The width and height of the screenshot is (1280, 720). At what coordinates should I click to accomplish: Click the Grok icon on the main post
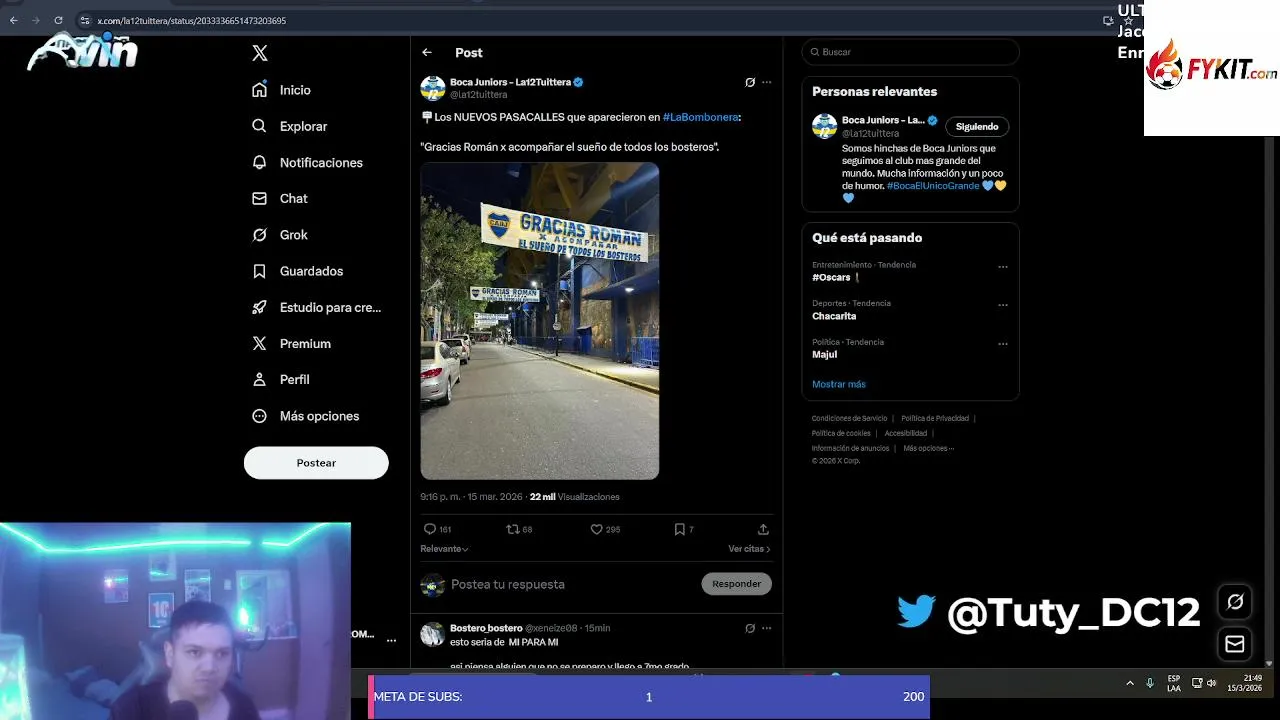pyautogui.click(x=750, y=82)
